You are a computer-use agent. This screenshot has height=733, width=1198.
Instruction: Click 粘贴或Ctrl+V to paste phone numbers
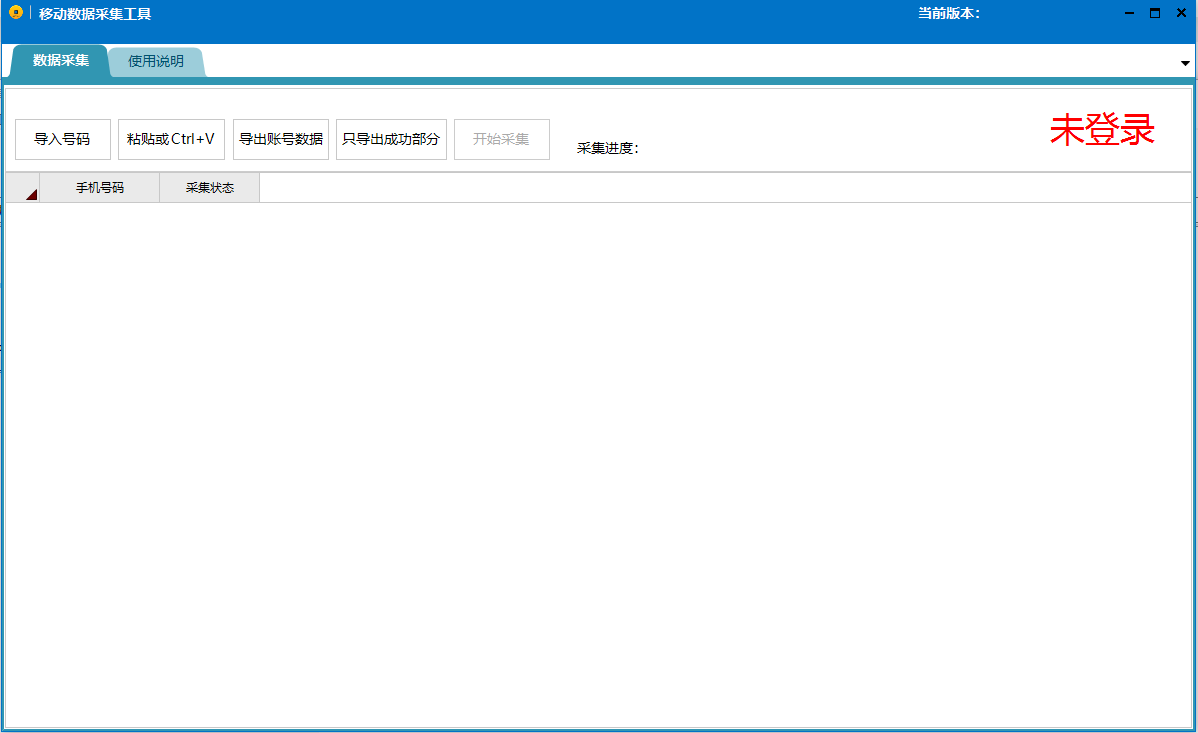point(171,139)
